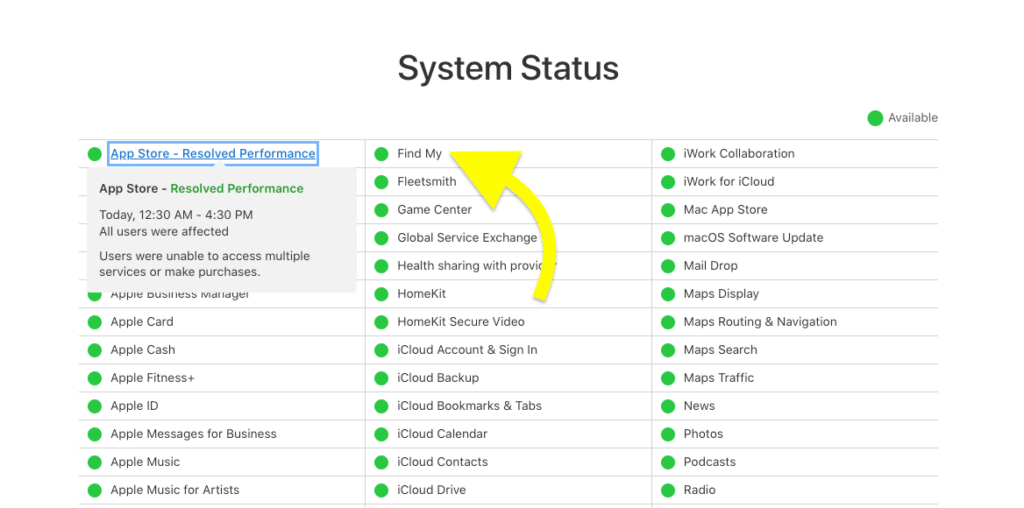
Task: Click the Apple Messages for Business label
Action: pos(193,434)
